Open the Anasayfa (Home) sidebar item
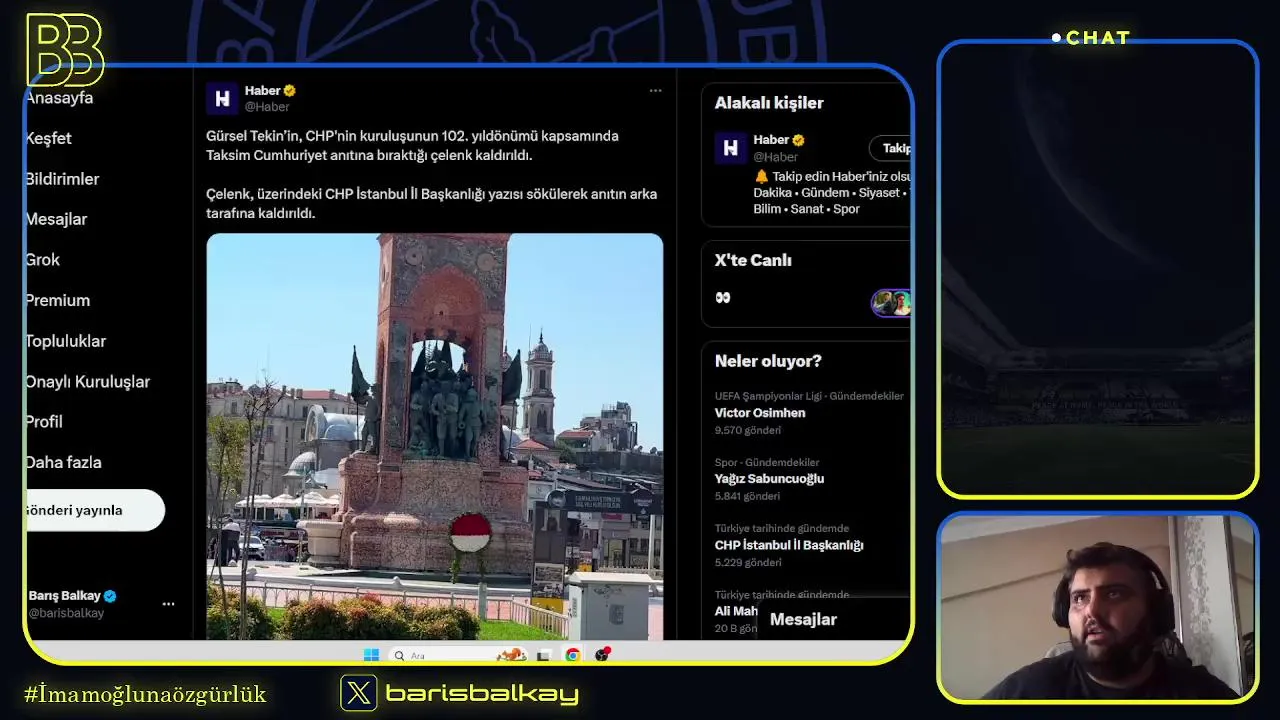1280x720 pixels. (x=59, y=98)
